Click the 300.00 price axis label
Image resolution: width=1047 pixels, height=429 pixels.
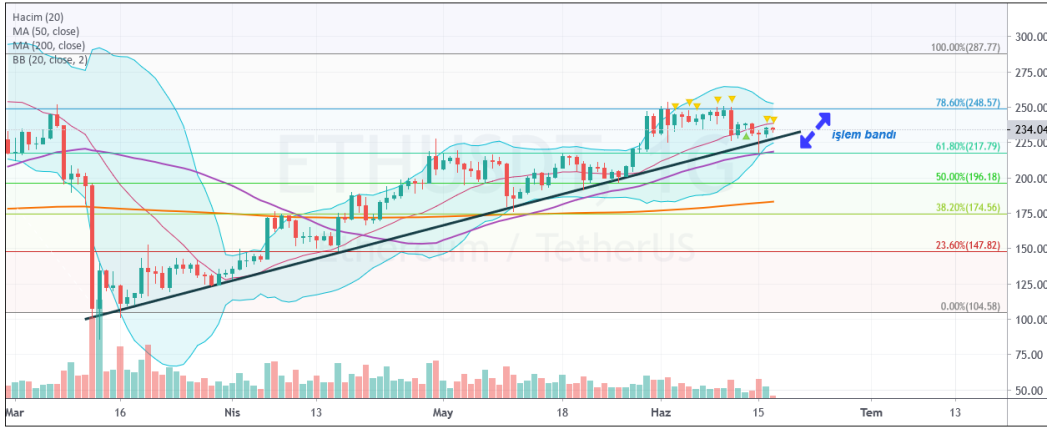[x=1028, y=37]
